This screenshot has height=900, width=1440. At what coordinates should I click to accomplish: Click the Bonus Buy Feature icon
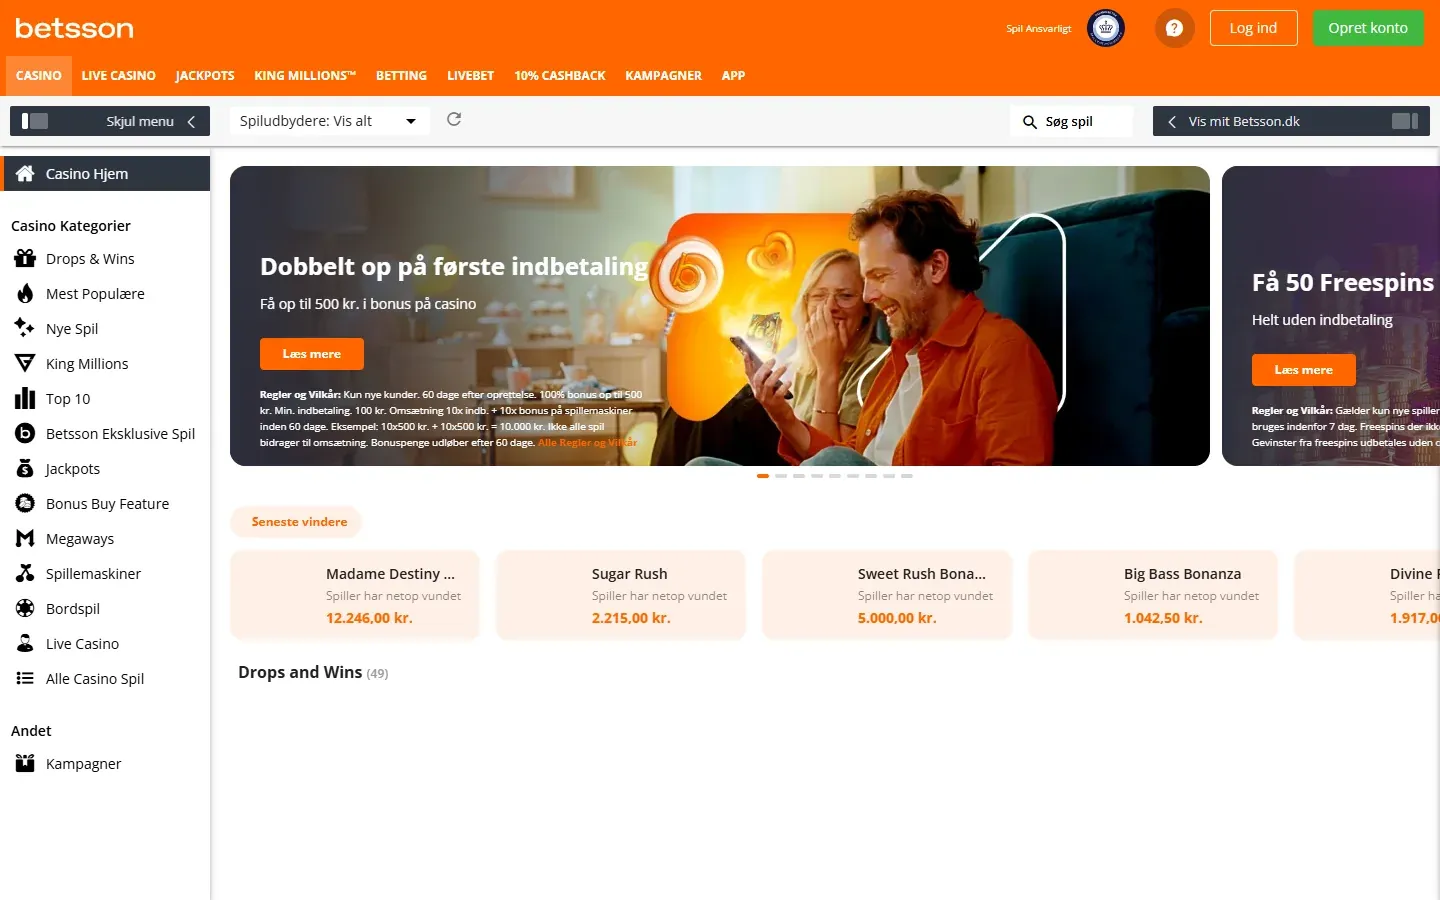coord(25,503)
